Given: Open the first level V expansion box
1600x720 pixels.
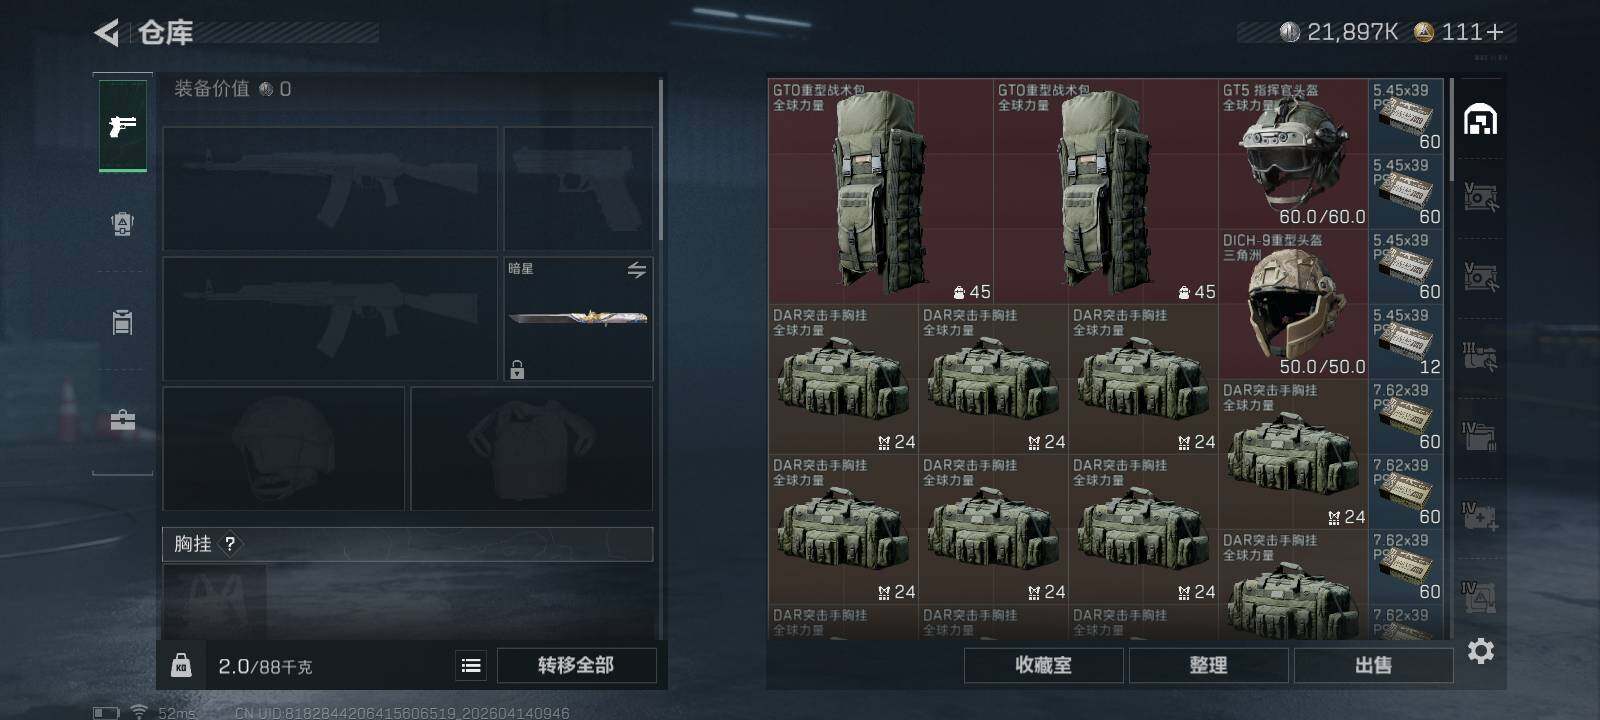Looking at the screenshot, I should (1480, 196).
